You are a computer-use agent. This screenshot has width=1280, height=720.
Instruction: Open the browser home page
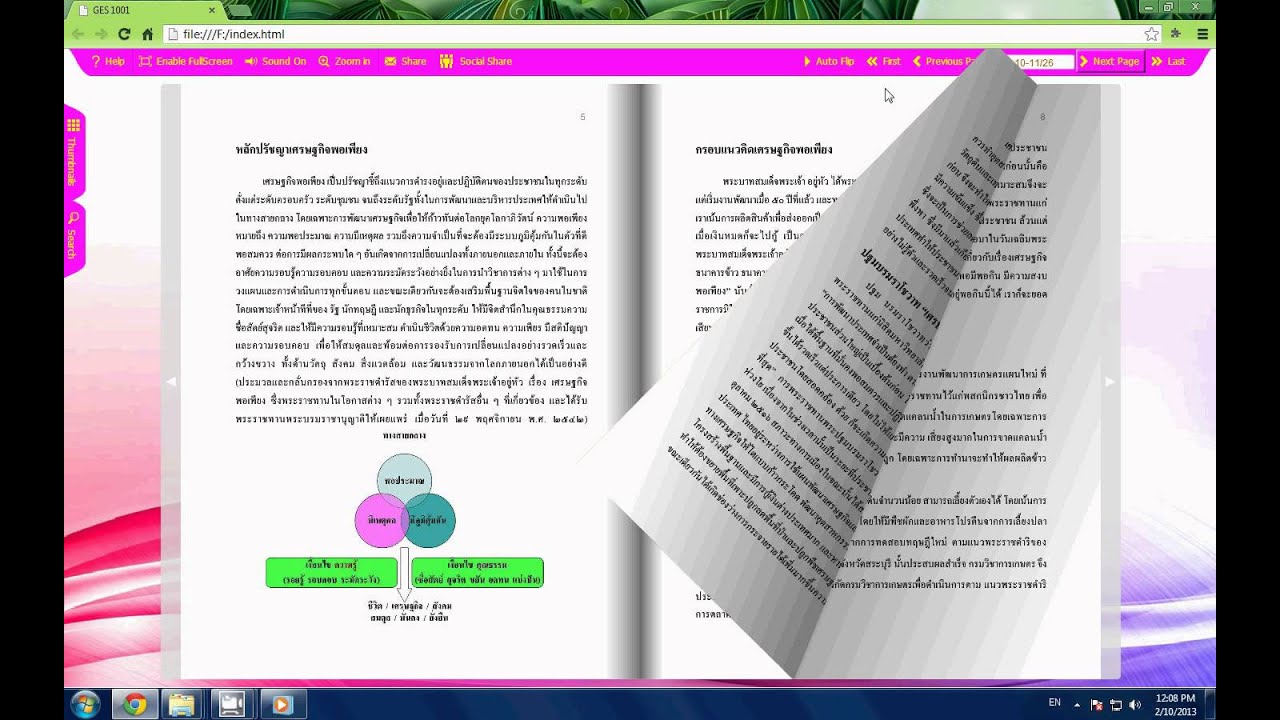147,34
